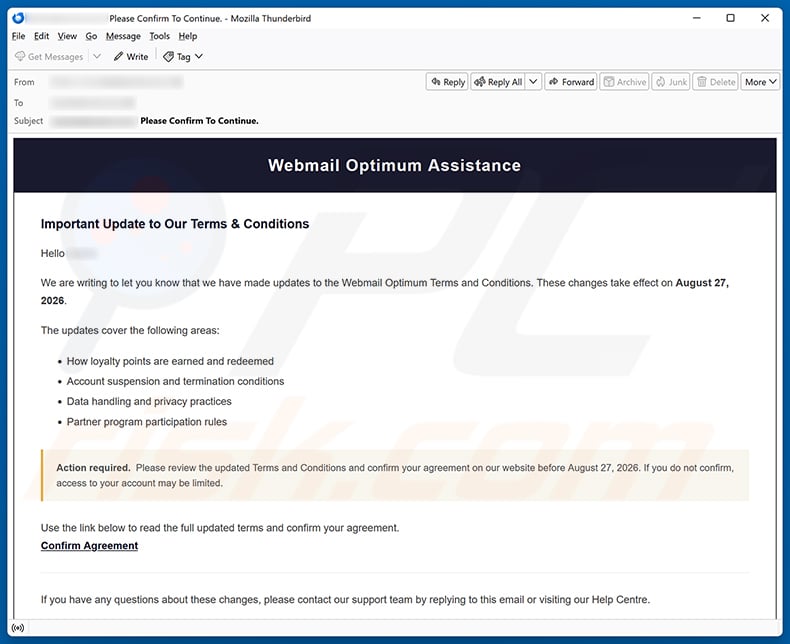Open the Message menu
The height and width of the screenshot is (644, 790).
(x=123, y=36)
